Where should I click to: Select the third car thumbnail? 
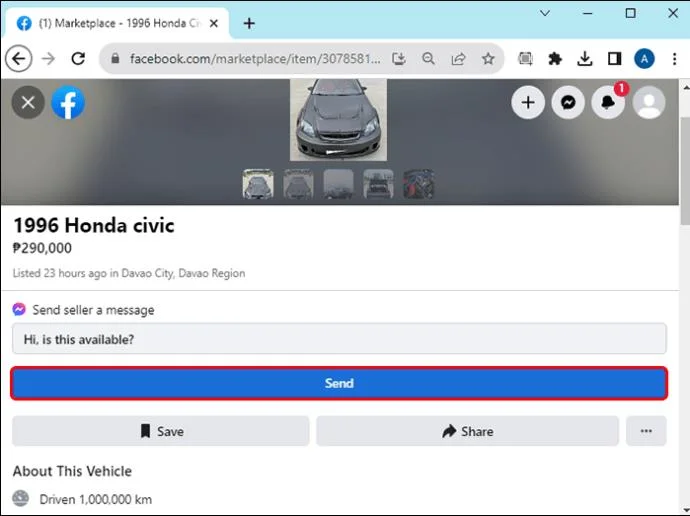pyautogui.click(x=338, y=184)
